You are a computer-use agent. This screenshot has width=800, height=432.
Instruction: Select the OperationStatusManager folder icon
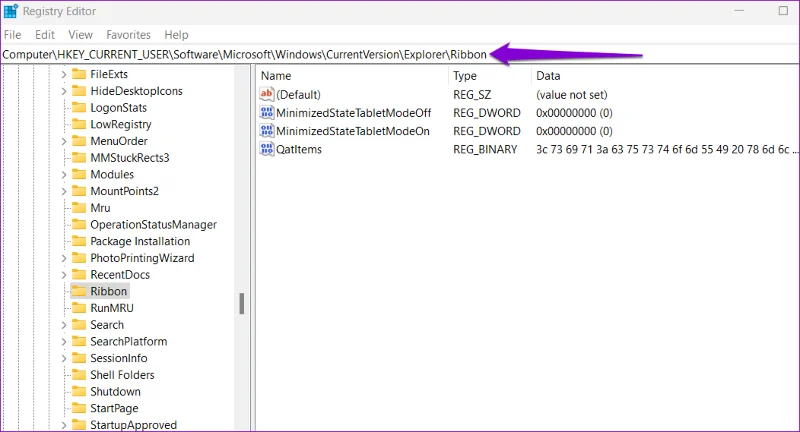(79, 224)
